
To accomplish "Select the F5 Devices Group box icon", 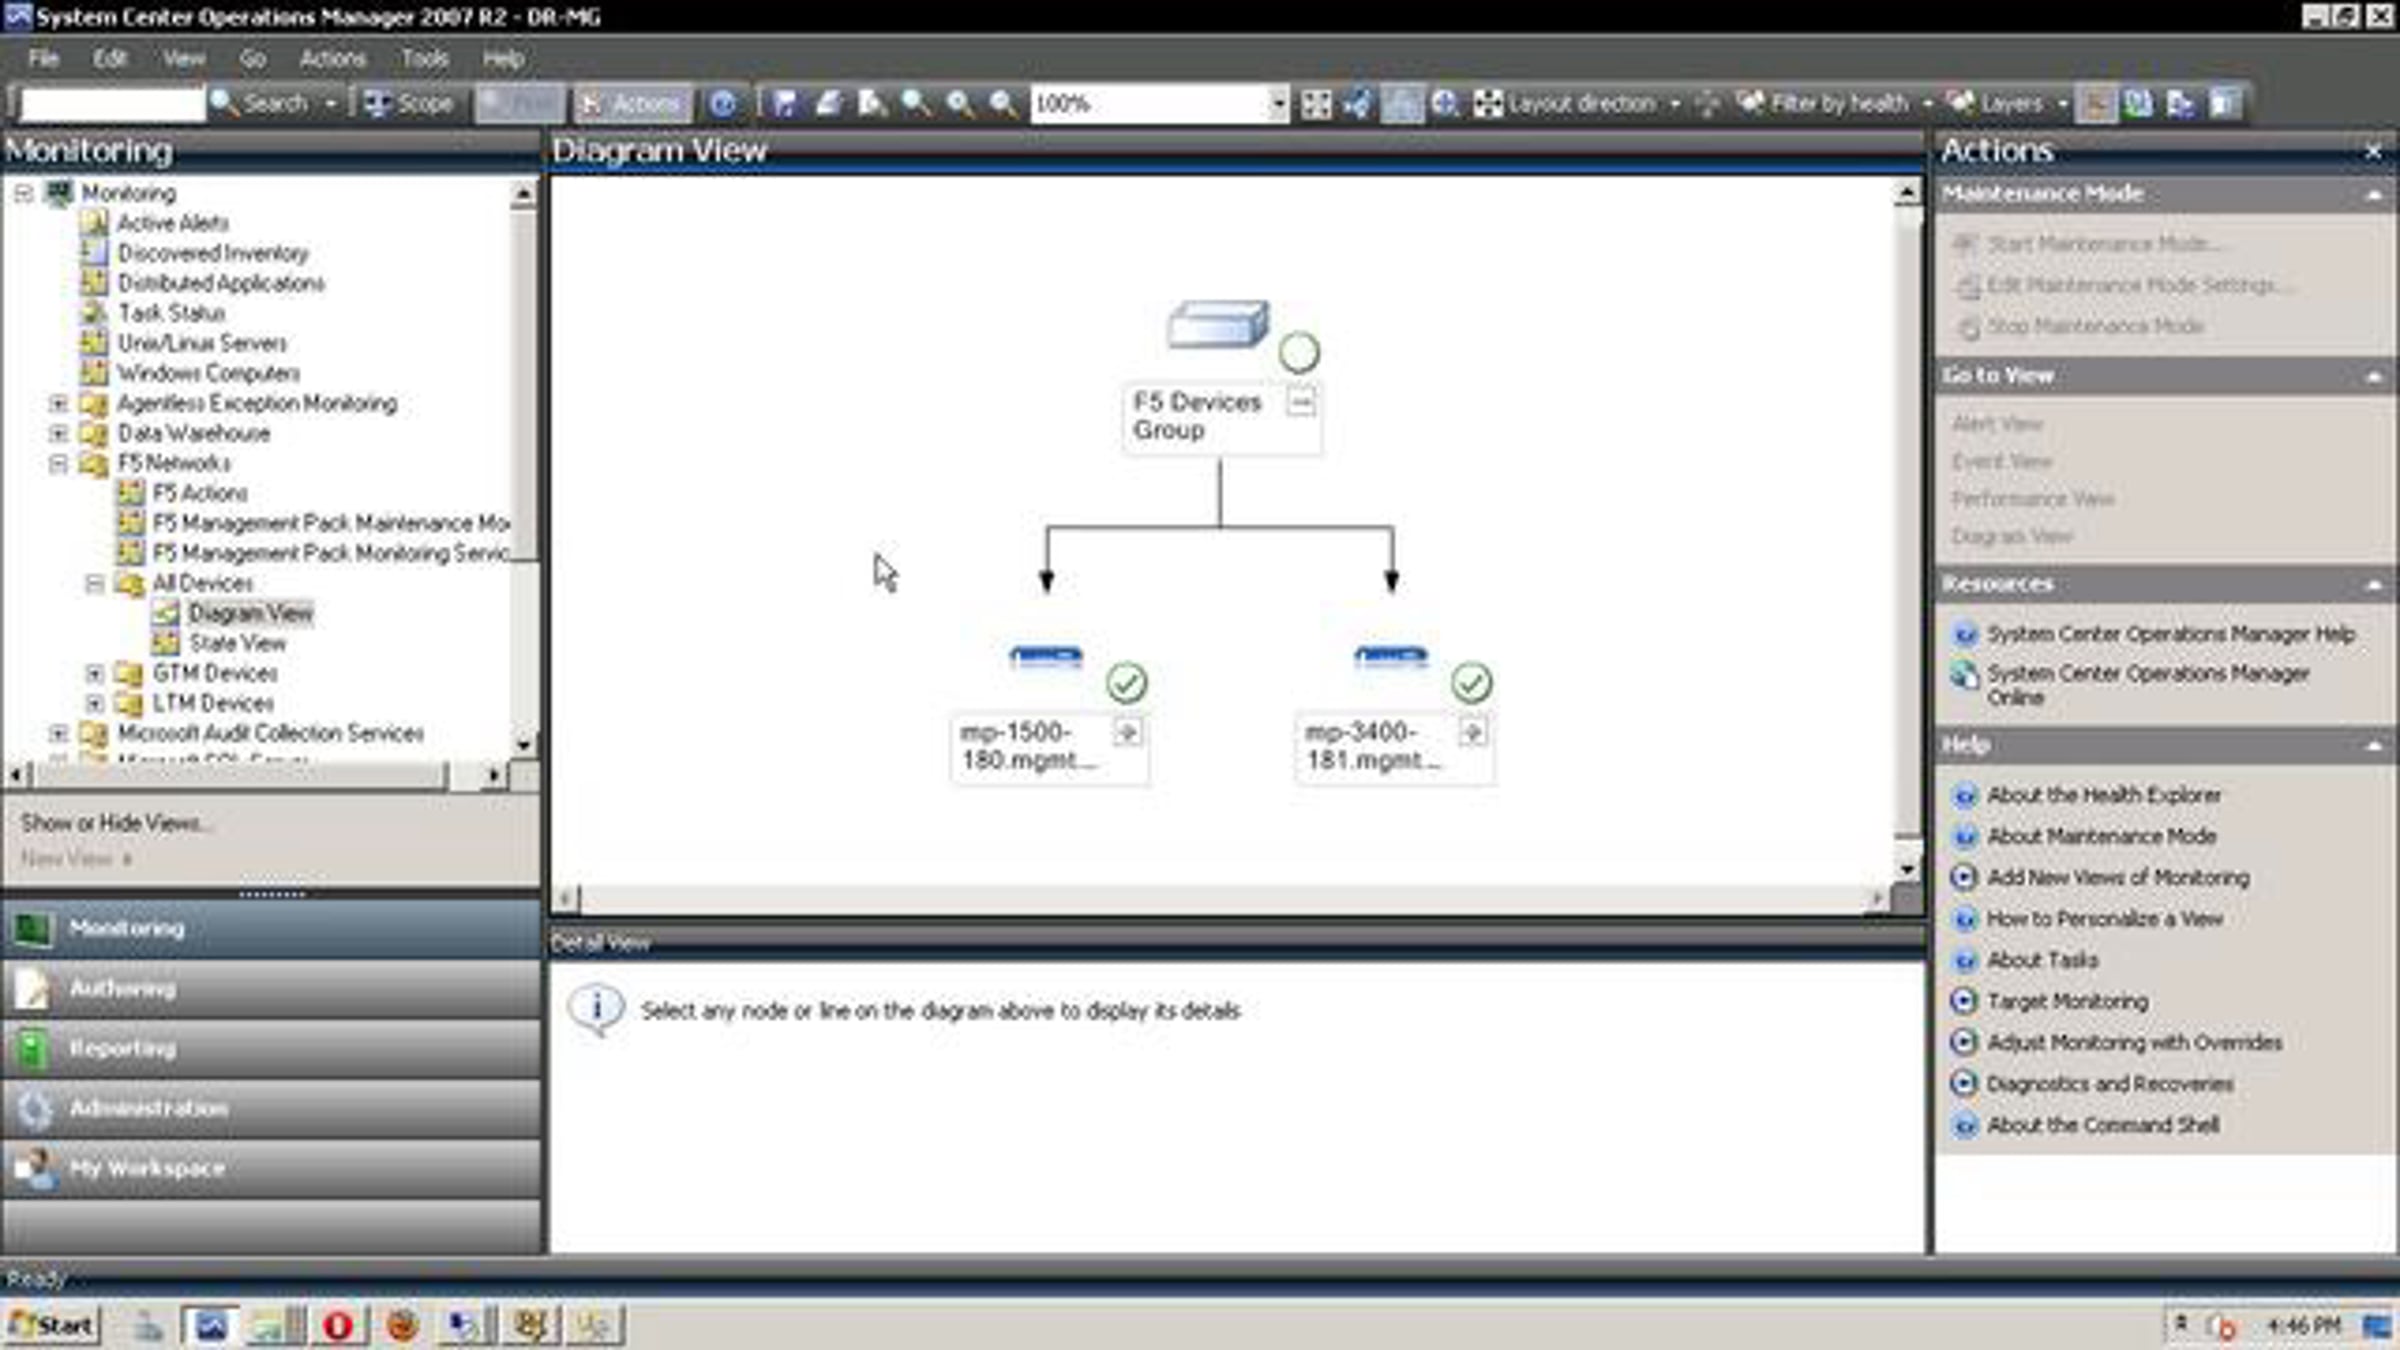I will [x=1218, y=325].
